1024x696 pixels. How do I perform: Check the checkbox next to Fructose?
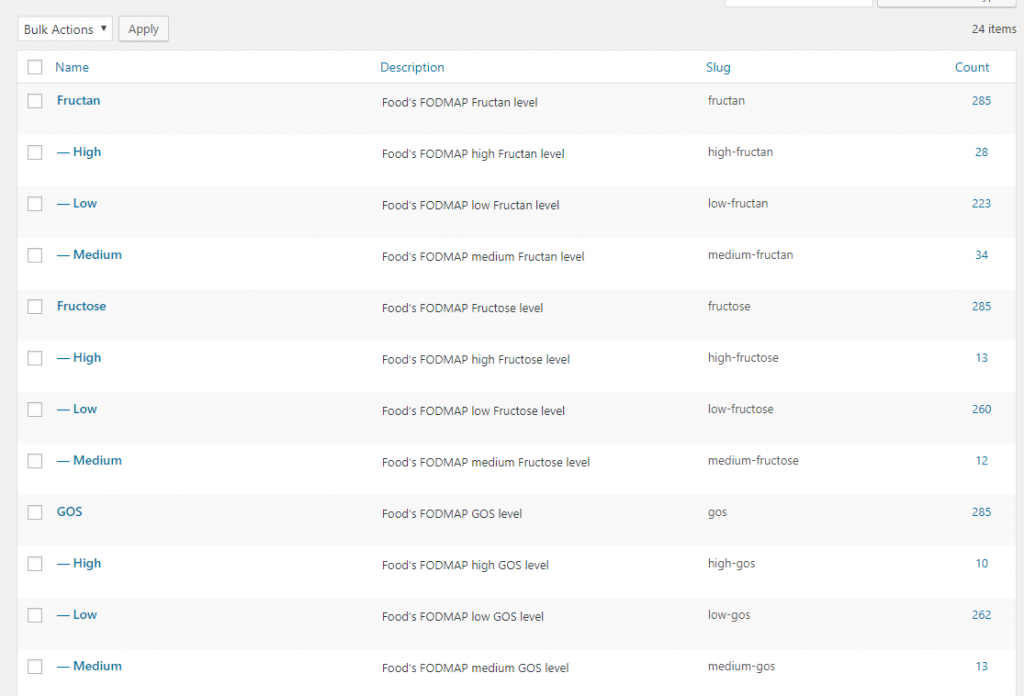click(x=34, y=306)
